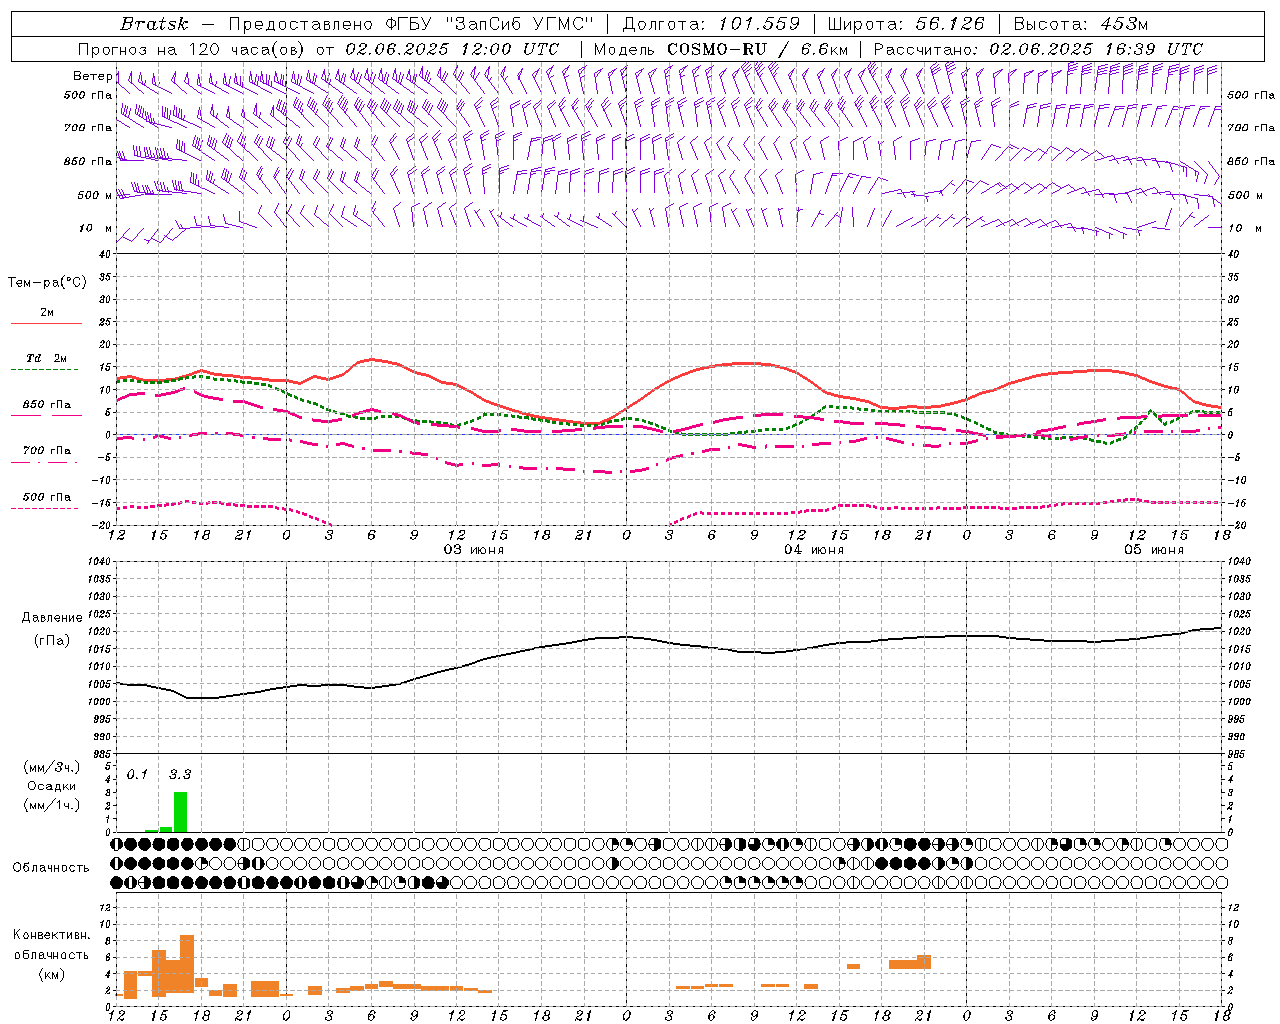Click the Широта: 56.126 latitude value

[x=906, y=24]
